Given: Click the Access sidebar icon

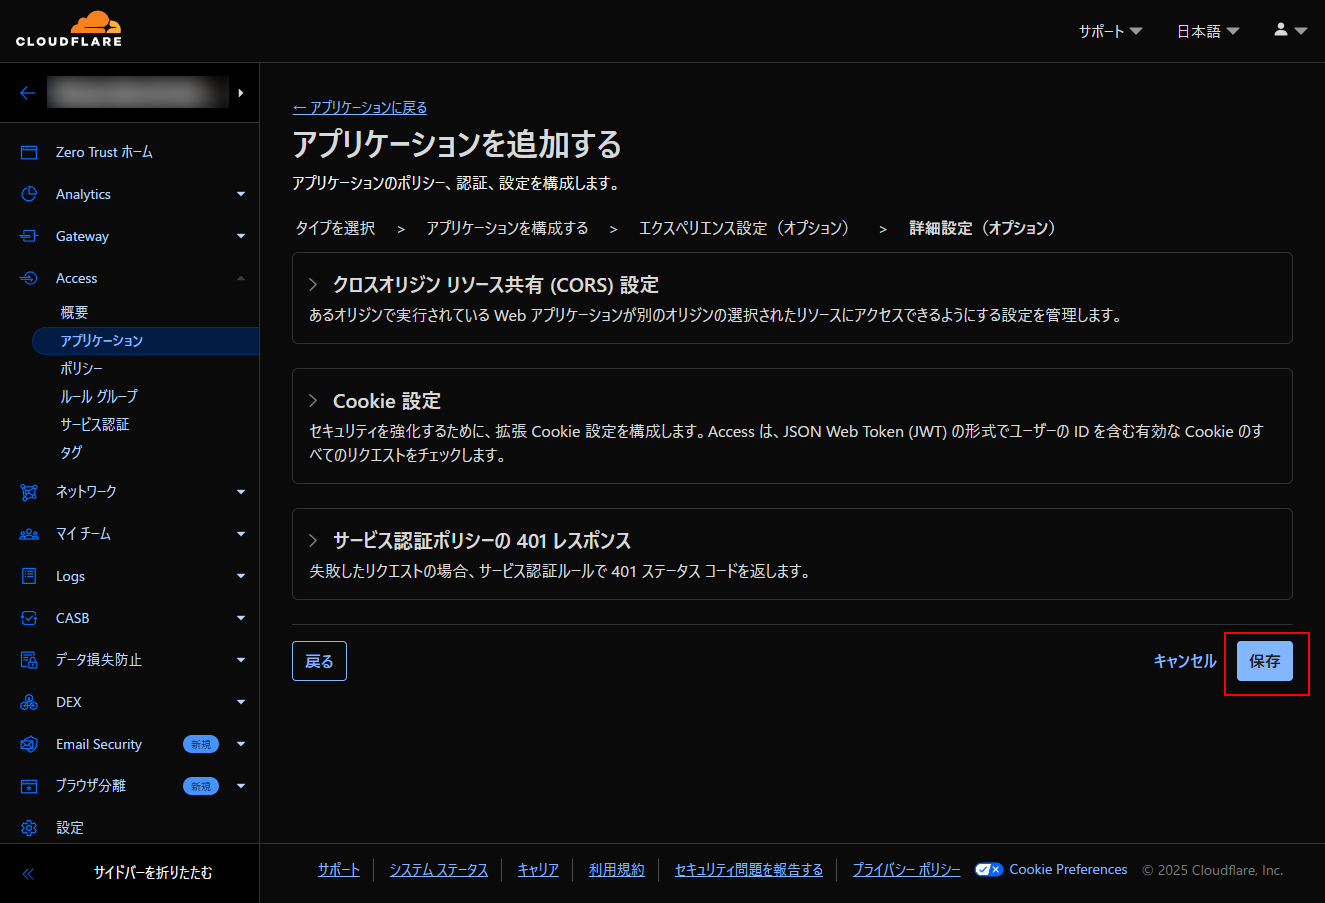Looking at the screenshot, I should pos(29,278).
